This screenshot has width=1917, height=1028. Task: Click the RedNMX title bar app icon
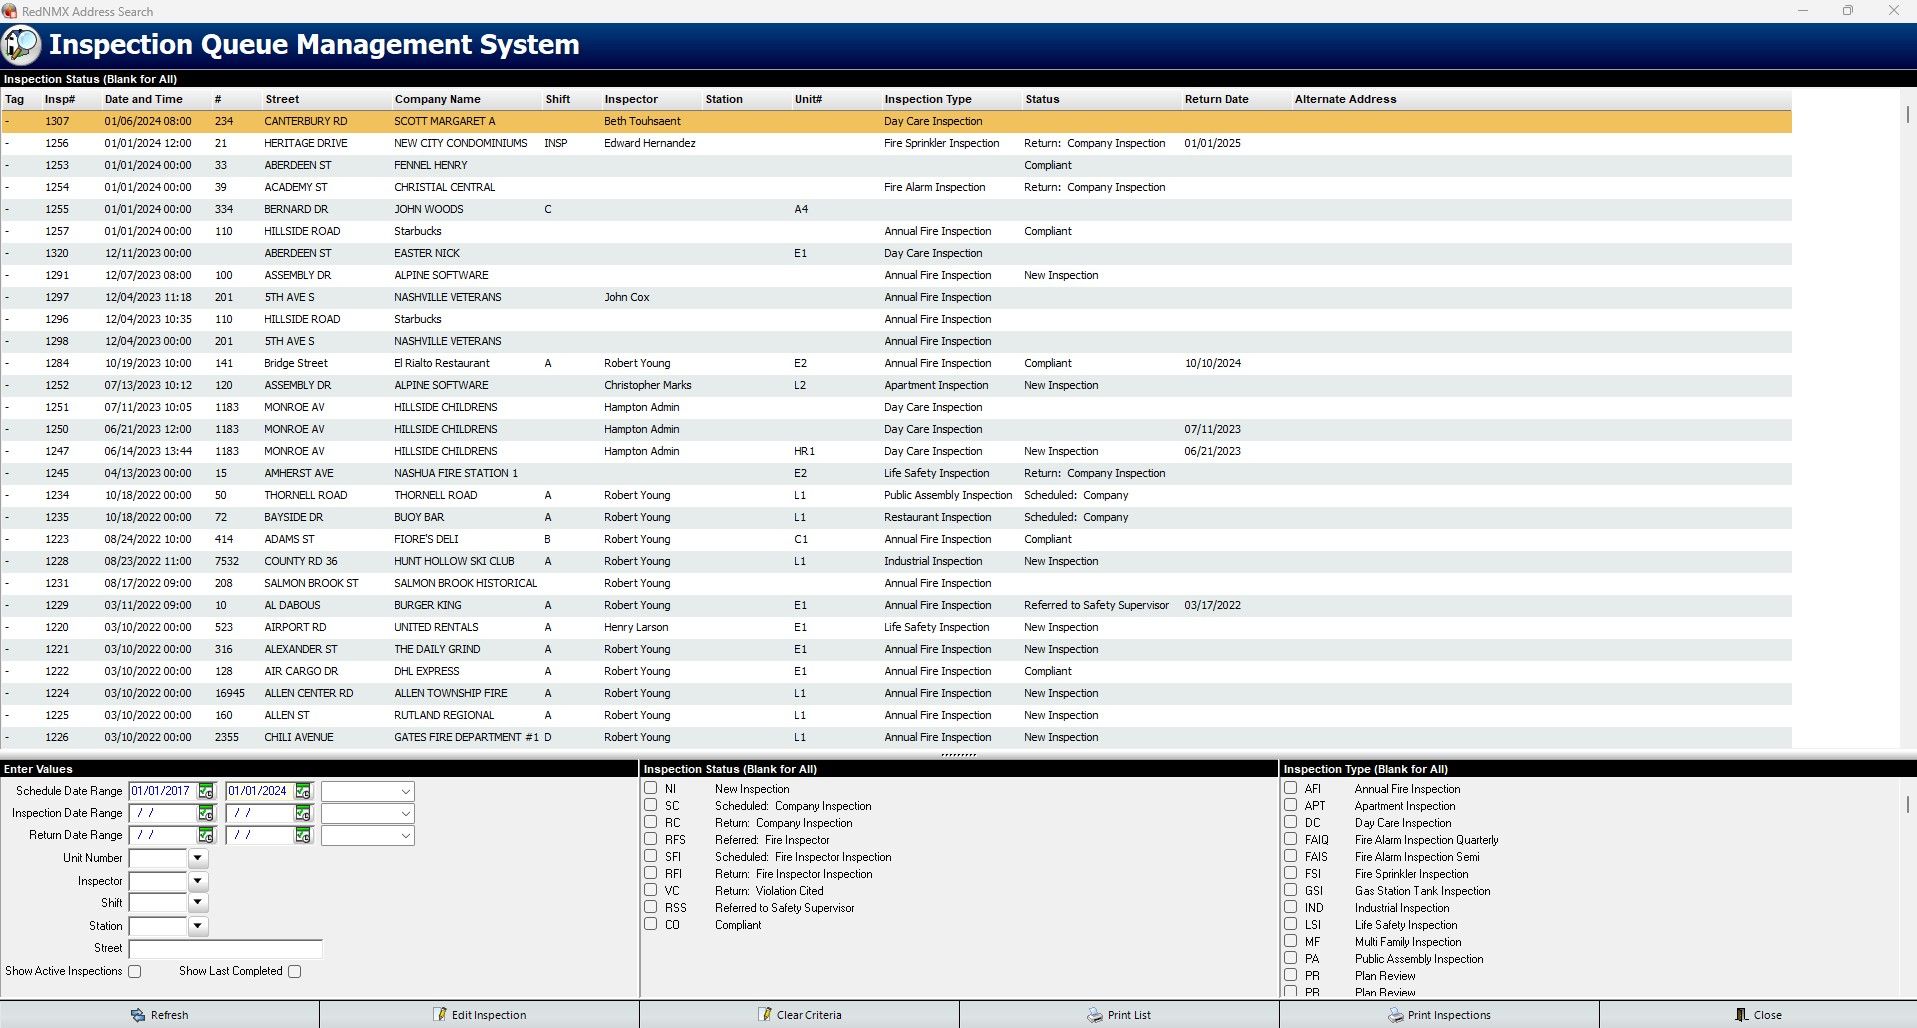coord(9,11)
